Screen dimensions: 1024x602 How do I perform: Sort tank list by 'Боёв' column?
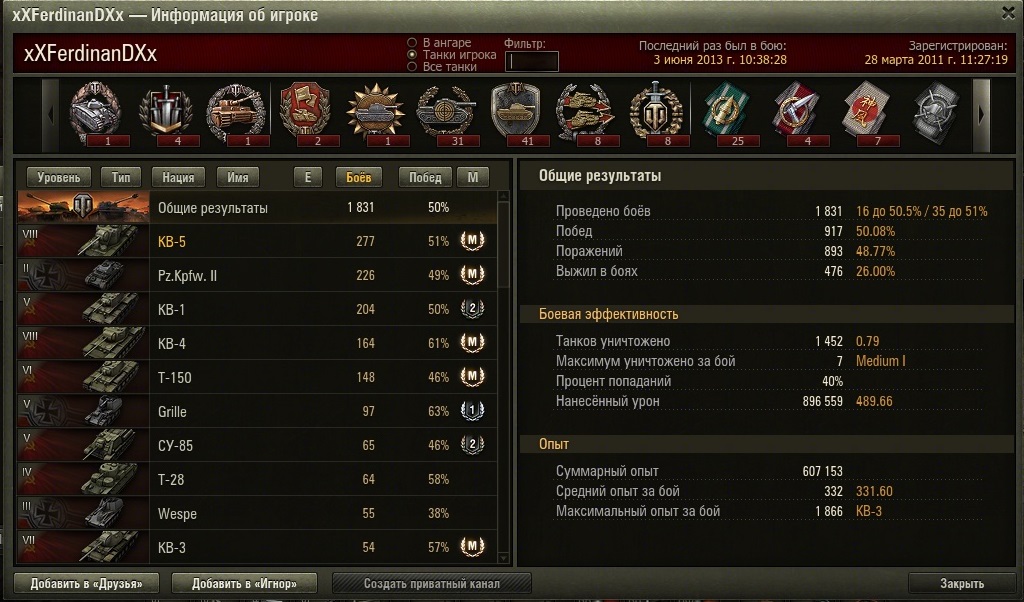pos(358,177)
